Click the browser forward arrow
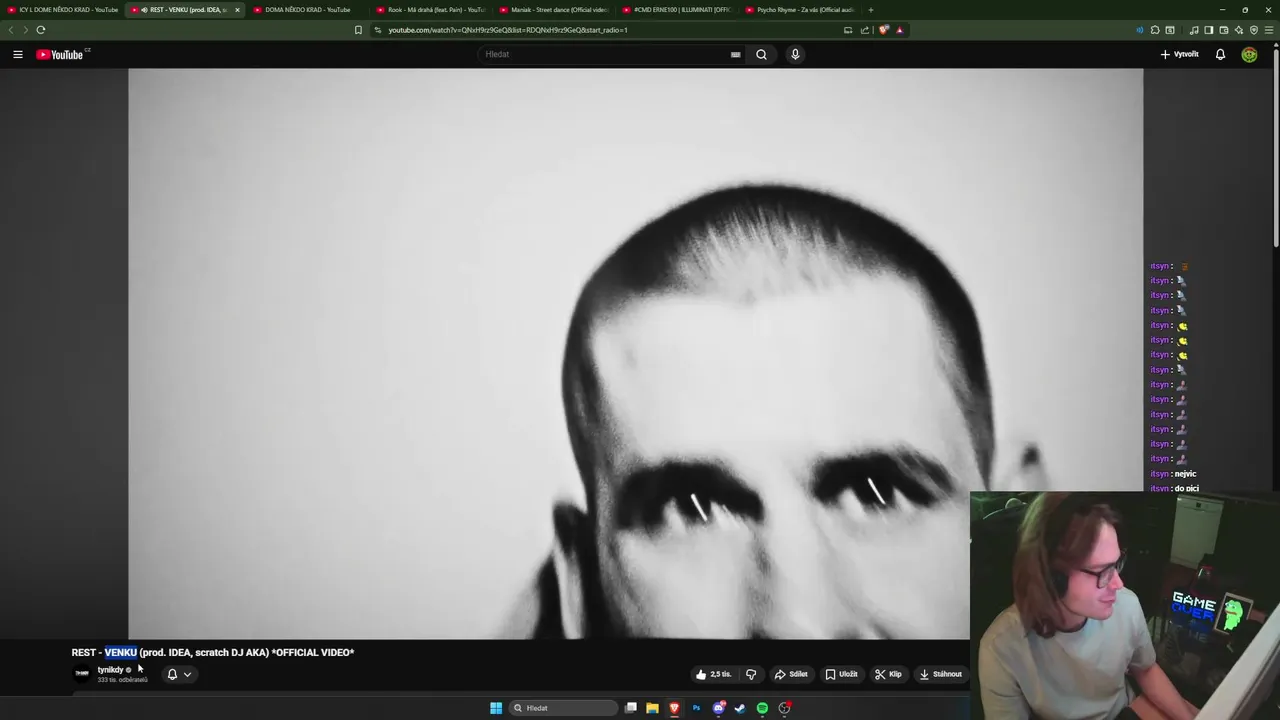Viewport: 1280px width, 720px height. click(x=25, y=30)
